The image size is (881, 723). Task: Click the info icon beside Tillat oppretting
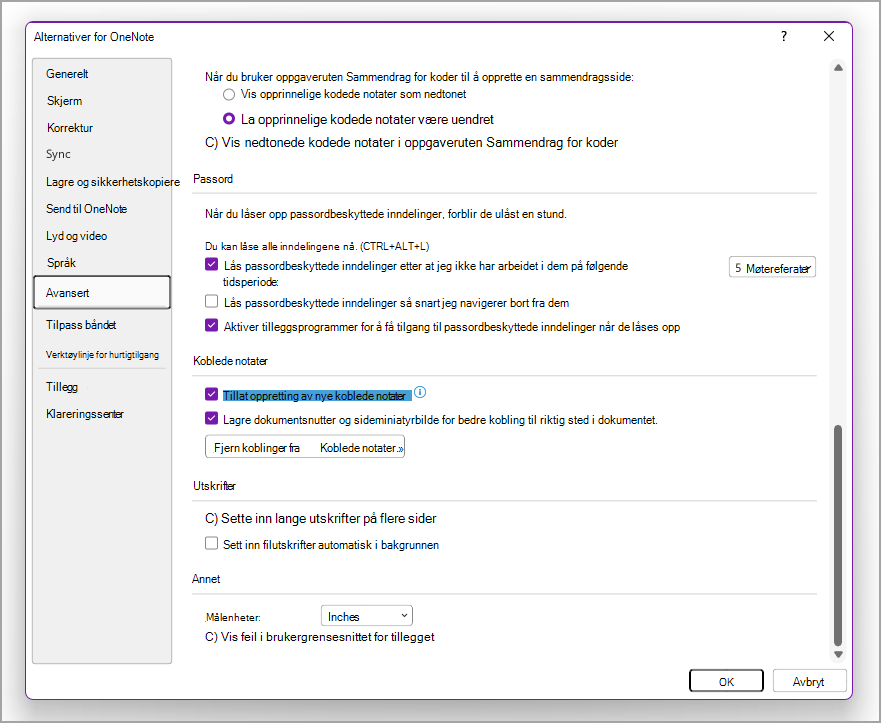pos(420,393)
